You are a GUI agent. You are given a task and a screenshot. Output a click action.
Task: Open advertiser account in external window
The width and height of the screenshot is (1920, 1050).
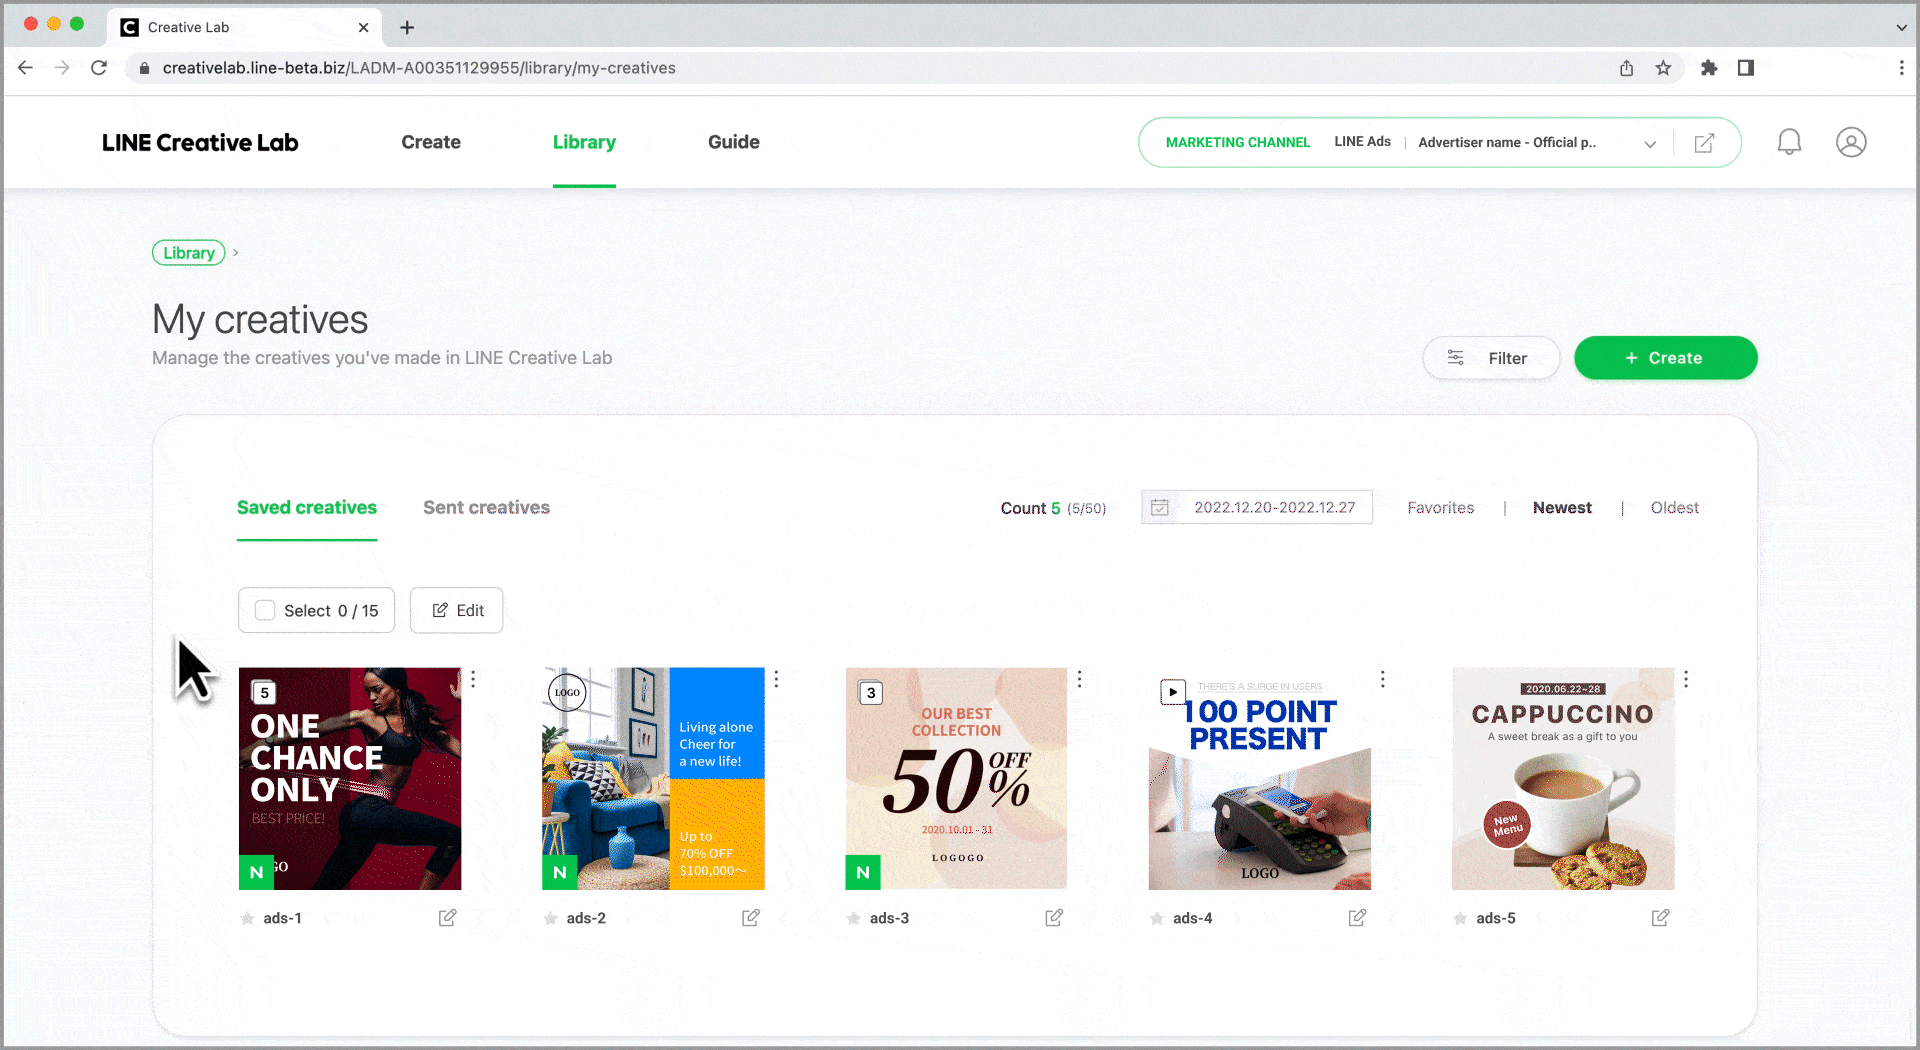click(1705, 143)
